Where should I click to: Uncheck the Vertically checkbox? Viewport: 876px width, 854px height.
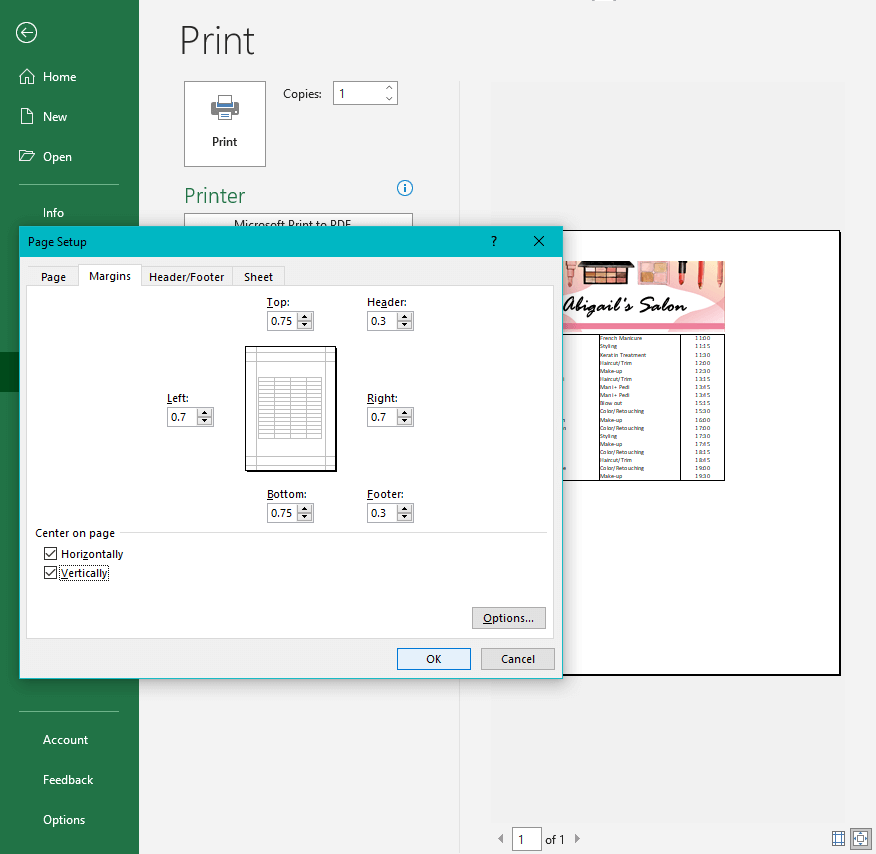(51, 573)
